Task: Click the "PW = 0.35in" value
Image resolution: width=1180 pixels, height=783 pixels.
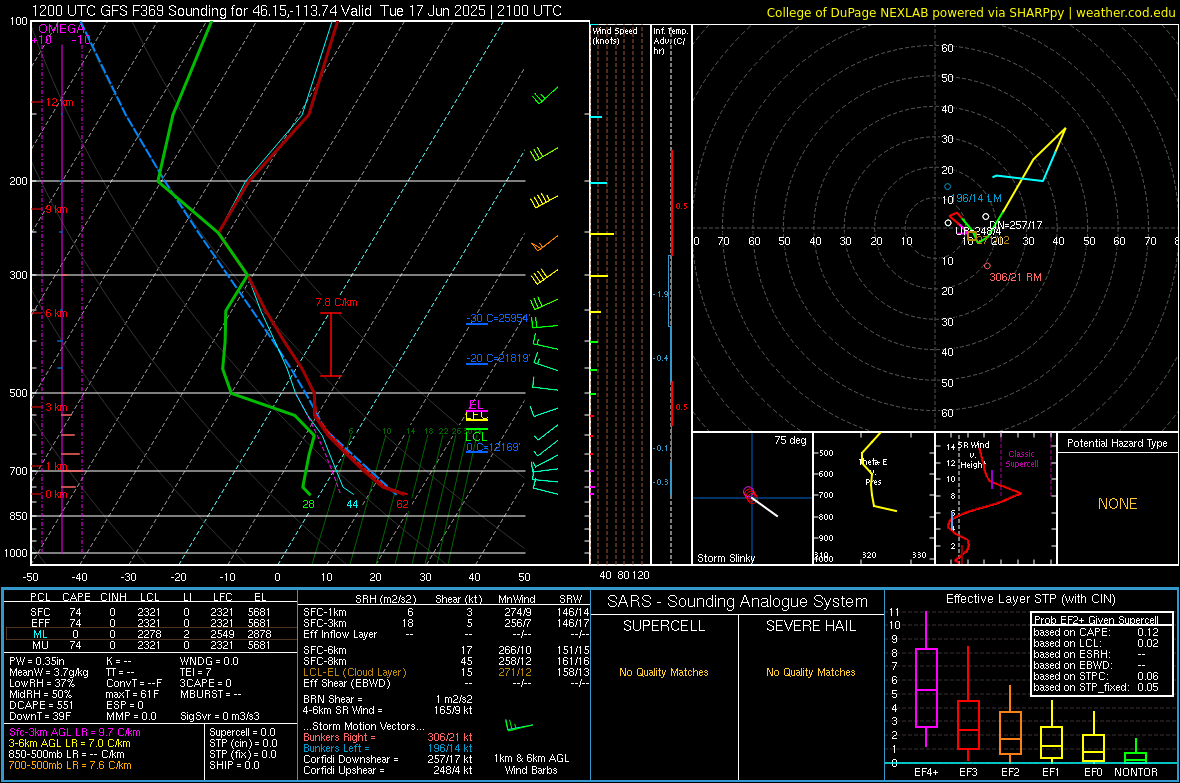Action: pos(37,661)
